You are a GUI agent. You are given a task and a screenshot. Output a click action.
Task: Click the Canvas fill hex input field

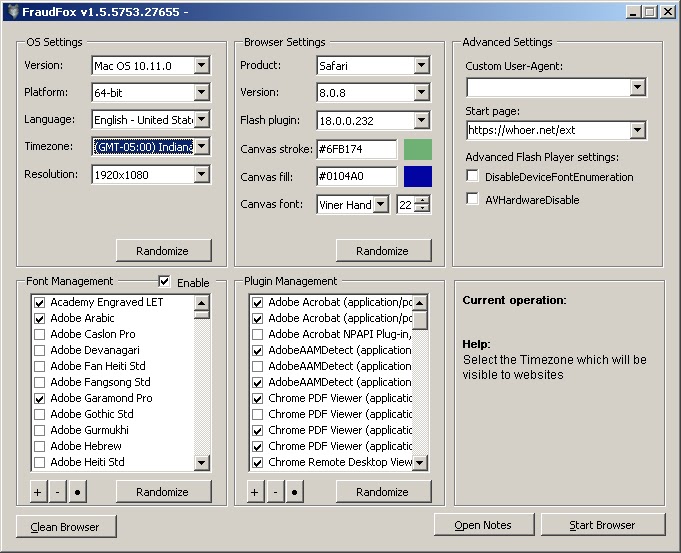[x=357, y=176]
